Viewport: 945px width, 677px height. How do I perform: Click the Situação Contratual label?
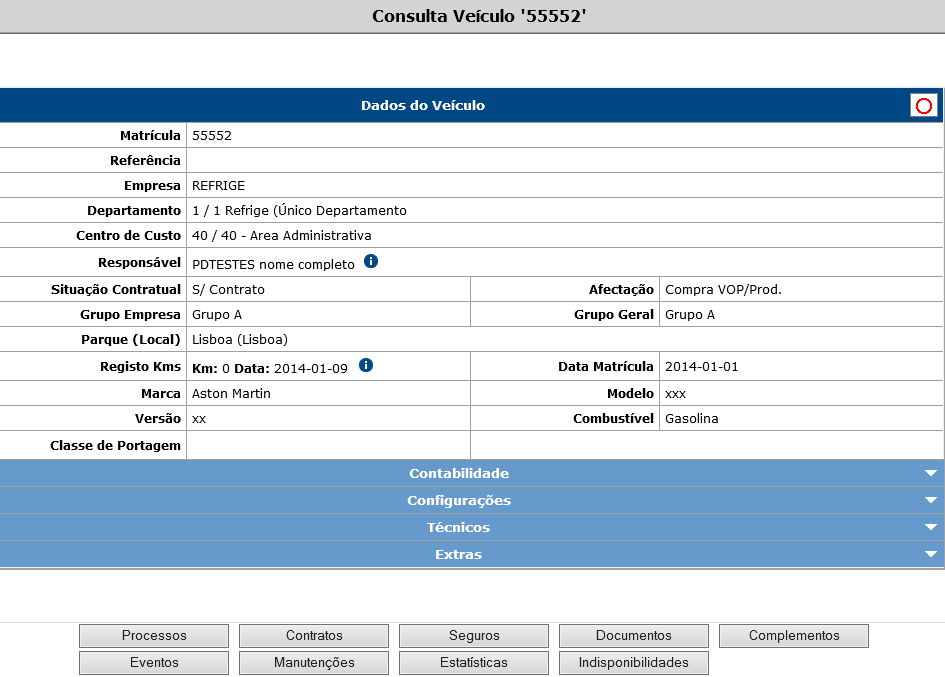tap(116, 289)
